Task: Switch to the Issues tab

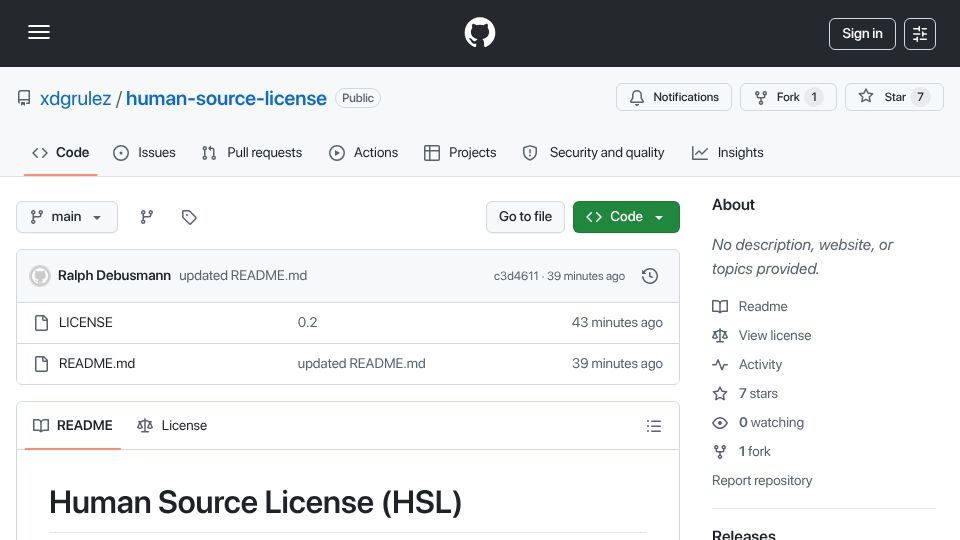Action: click(x=144, y=152)
